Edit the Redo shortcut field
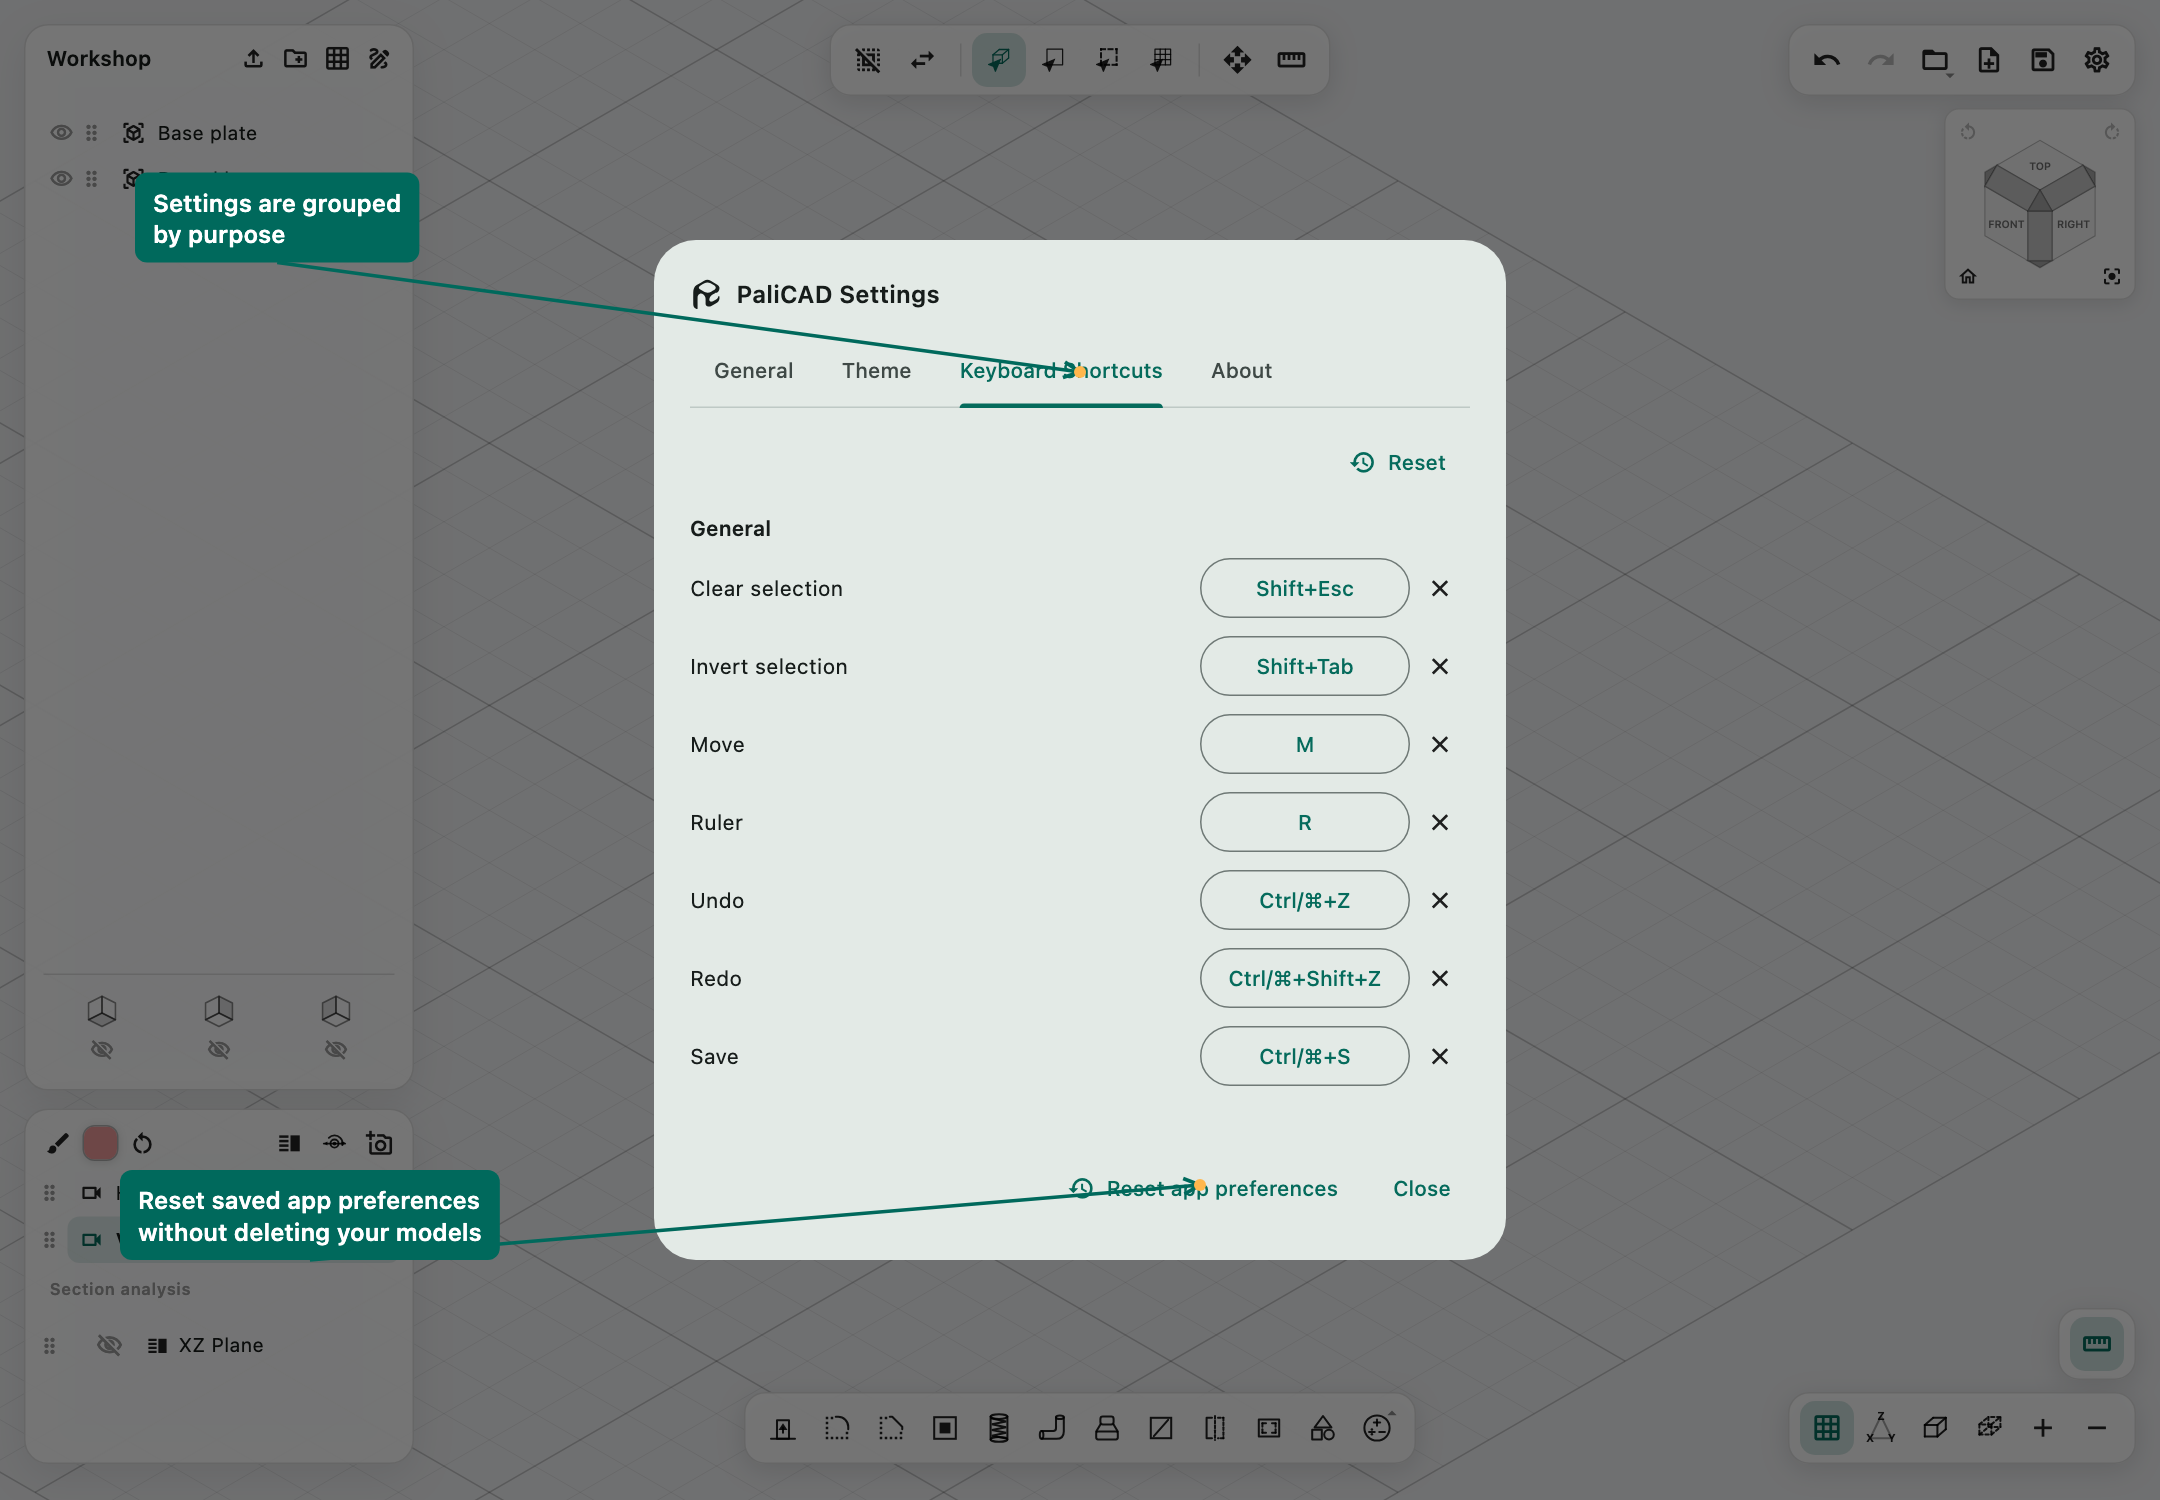The height and width of the screenshot is (1500, 2160). pyautogui.click(x=1304, y=978)
